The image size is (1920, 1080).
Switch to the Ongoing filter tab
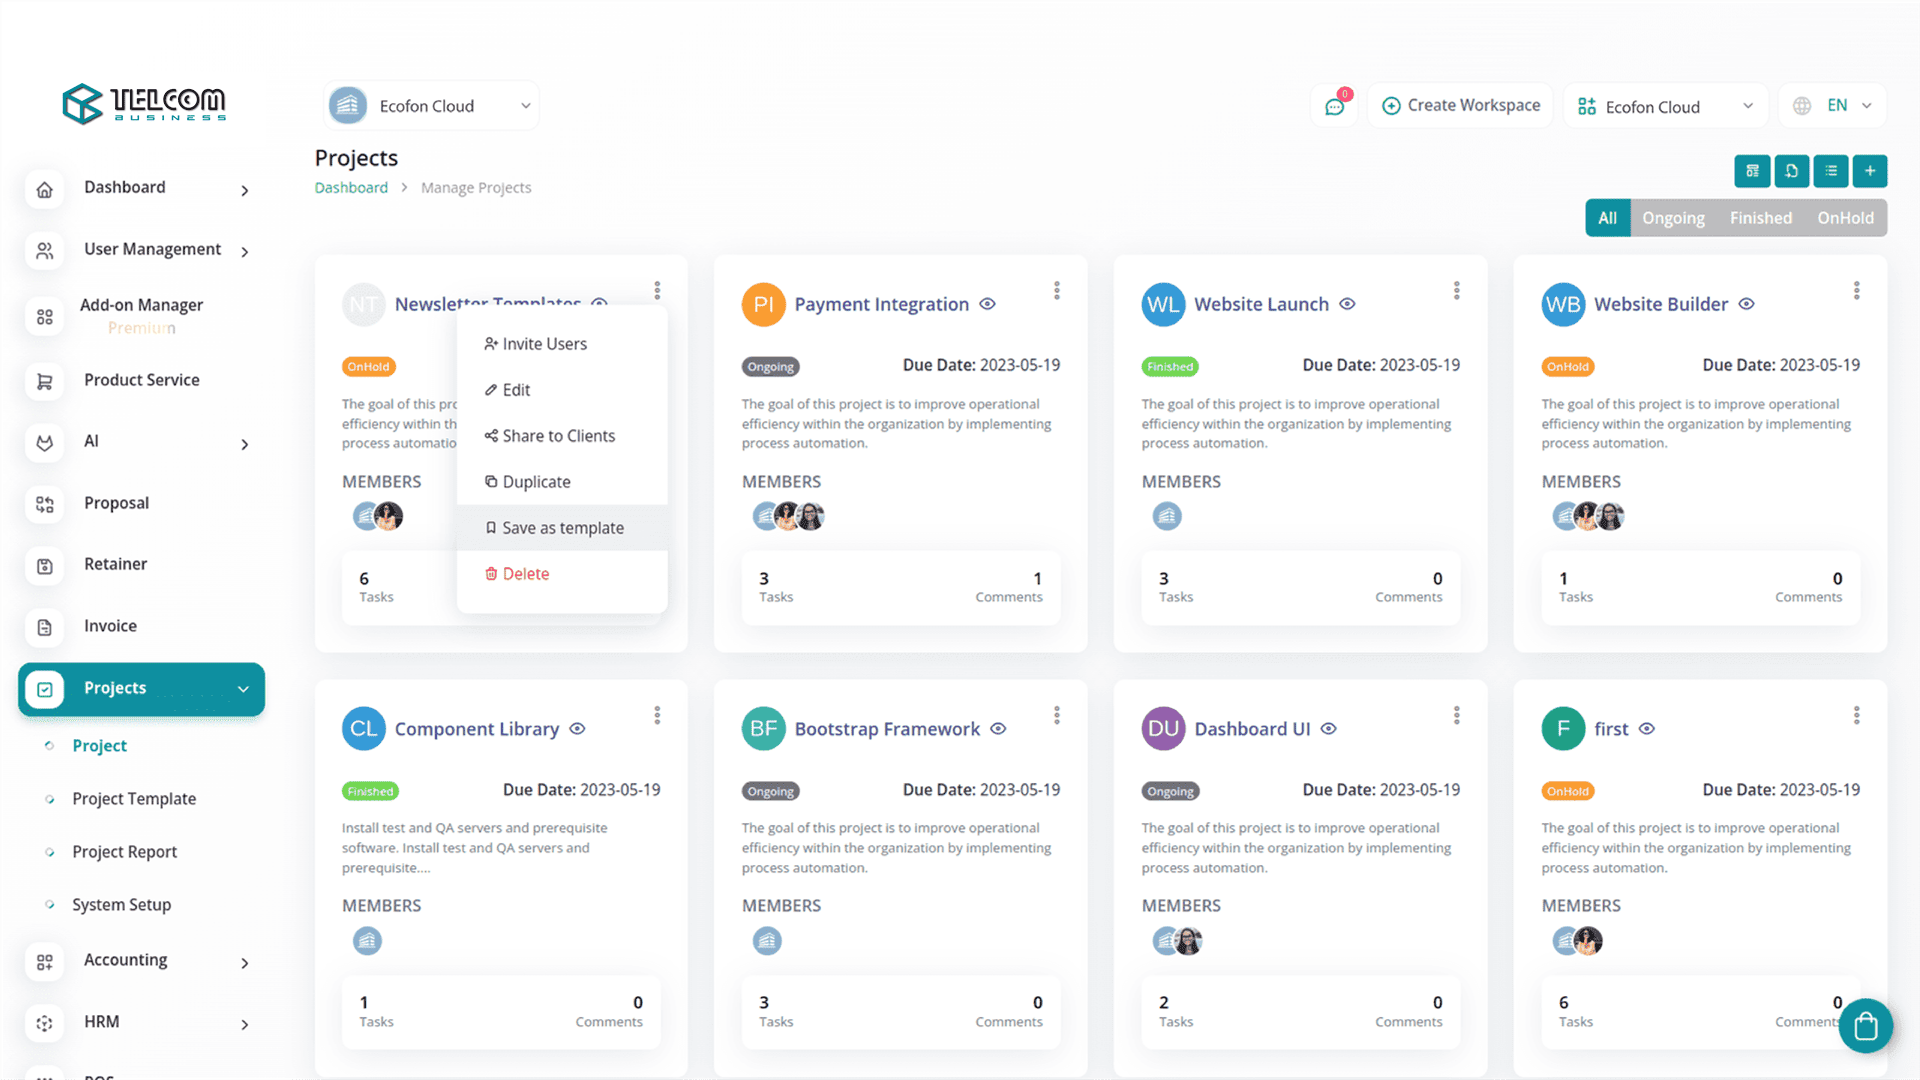pyautogui.click(x=1673, y=218)
